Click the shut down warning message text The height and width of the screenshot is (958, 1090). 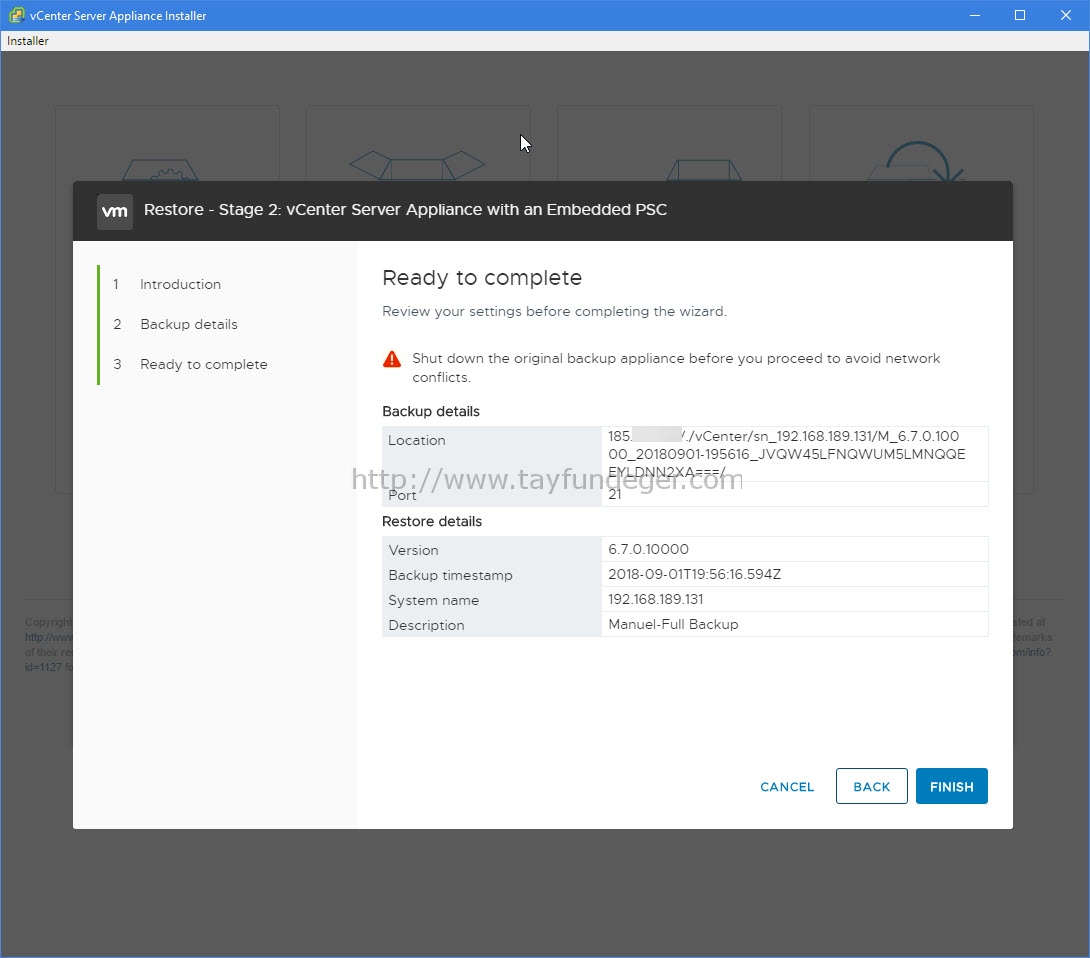point(676,368)
